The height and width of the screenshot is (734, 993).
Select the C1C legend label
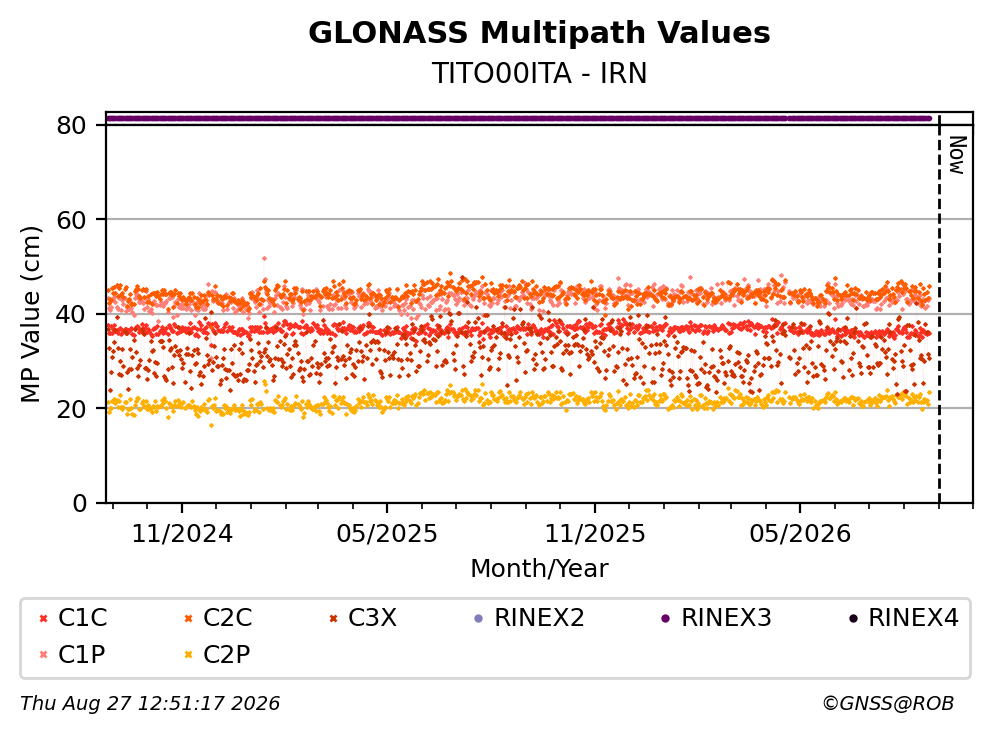click(82, 618)
